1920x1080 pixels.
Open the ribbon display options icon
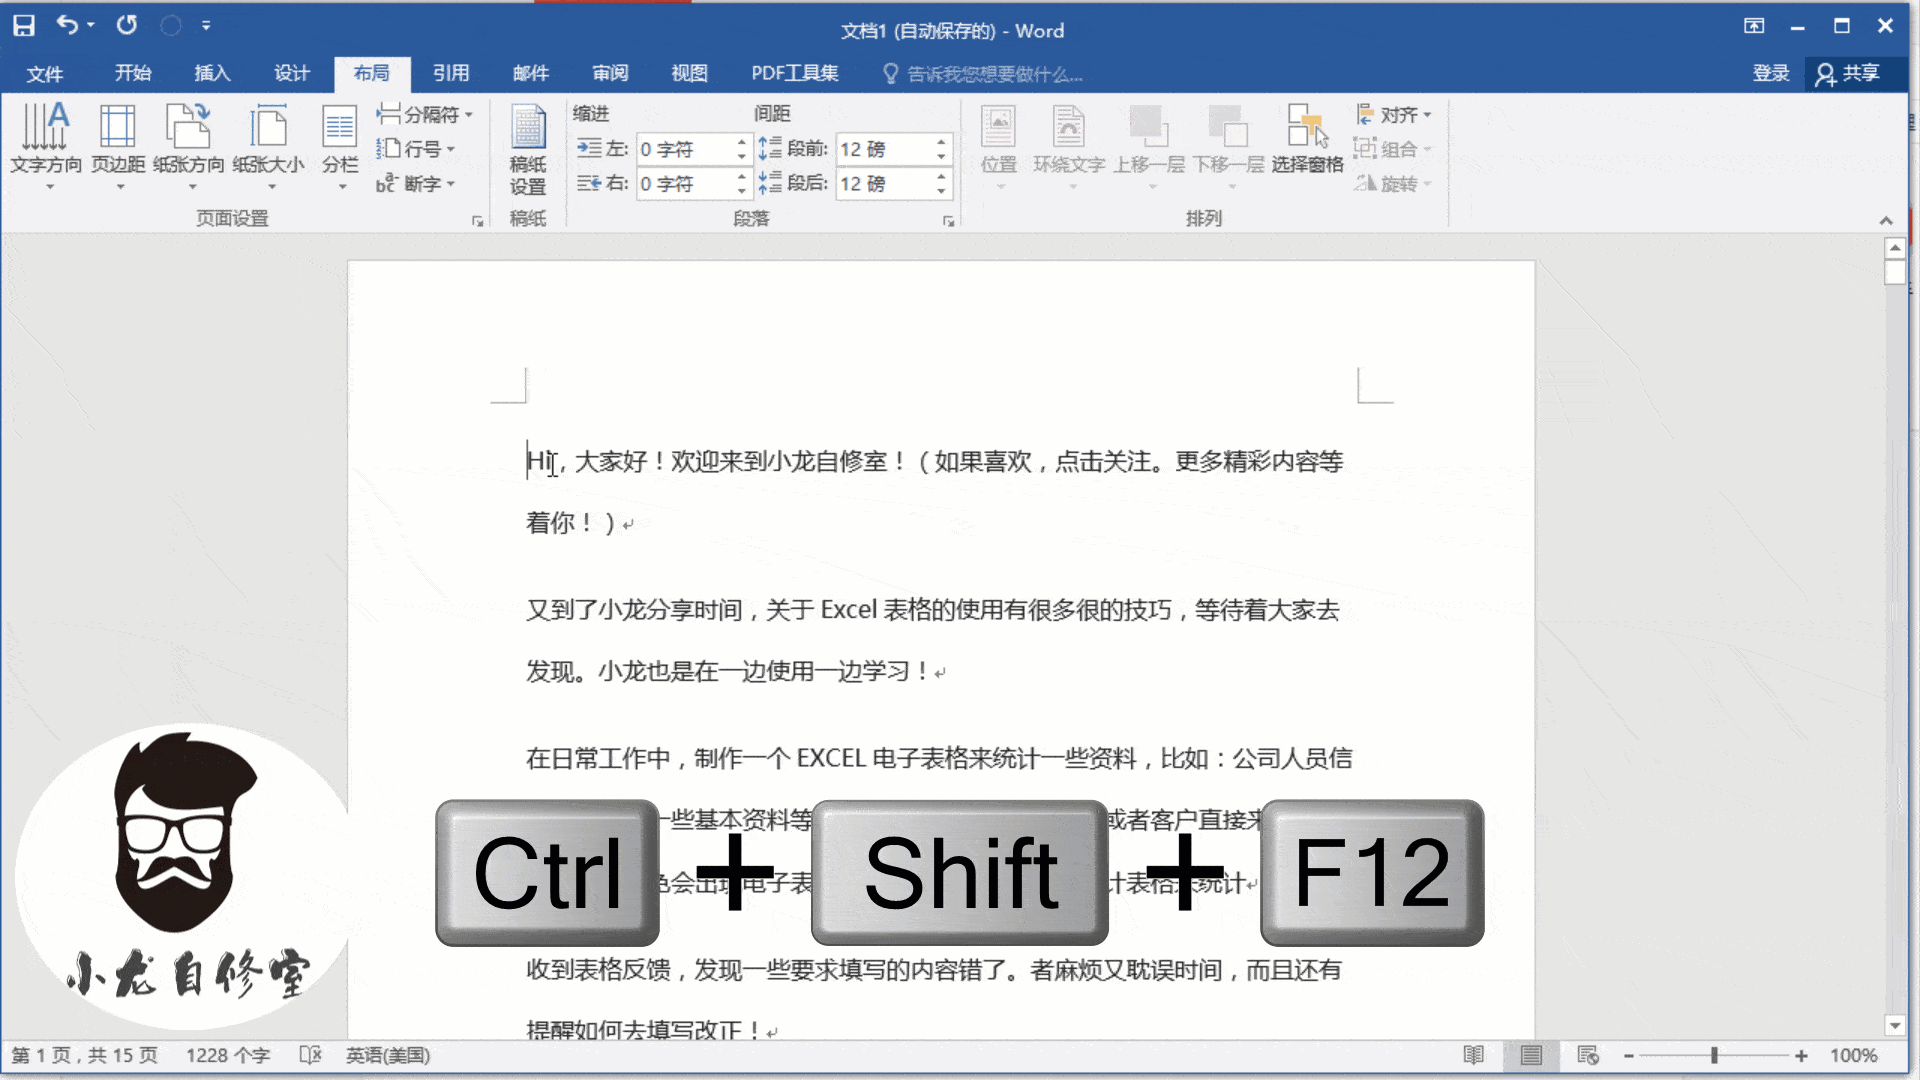point(1754,26)
